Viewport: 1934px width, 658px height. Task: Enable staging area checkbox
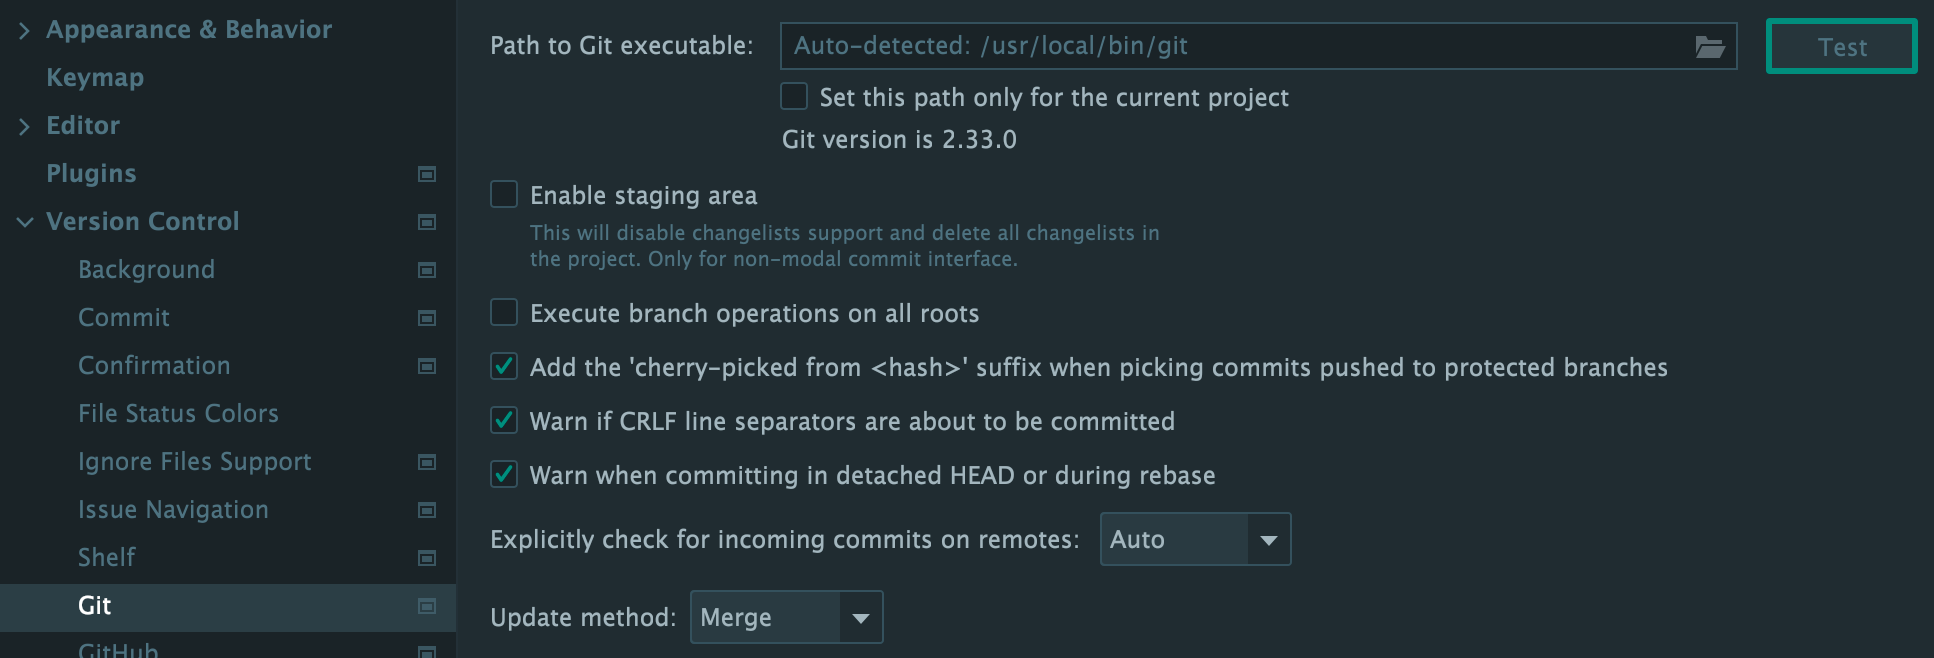[504, 194]
